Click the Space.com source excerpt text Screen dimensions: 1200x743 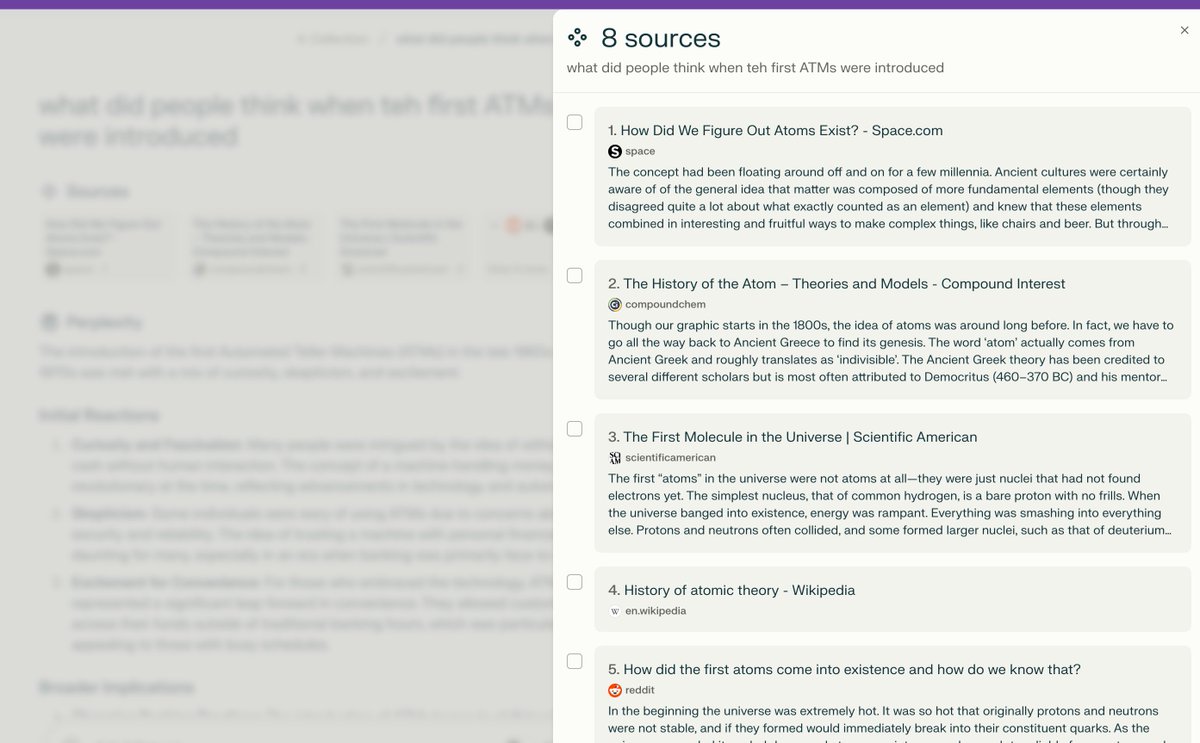tap(888, 198)
